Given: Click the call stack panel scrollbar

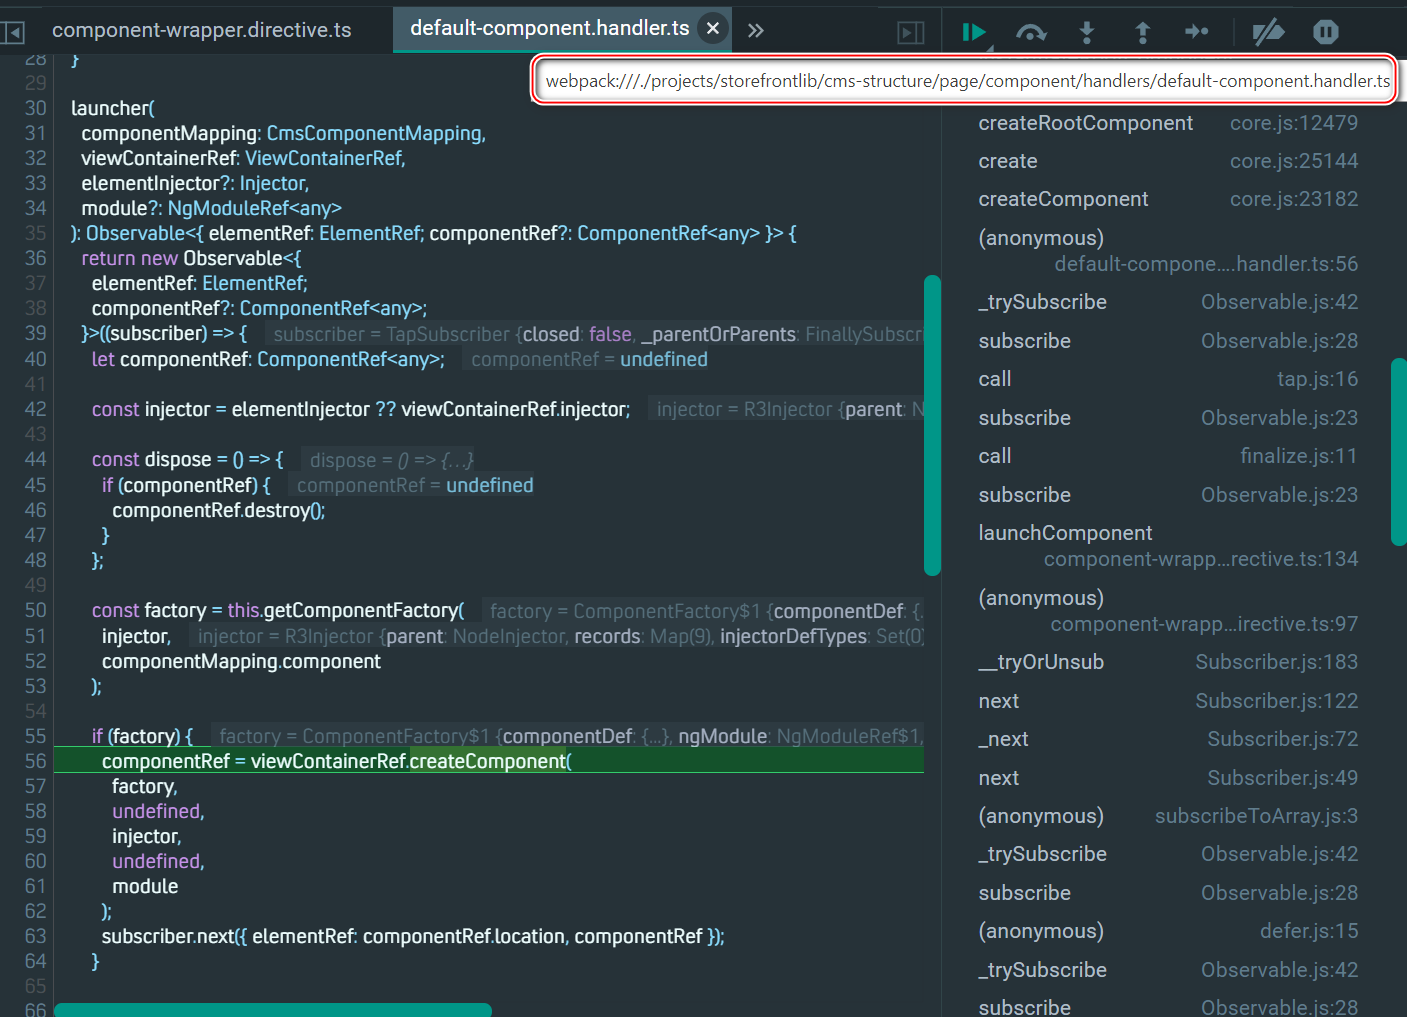Looking at the screenshot, I should [1399, 451].
